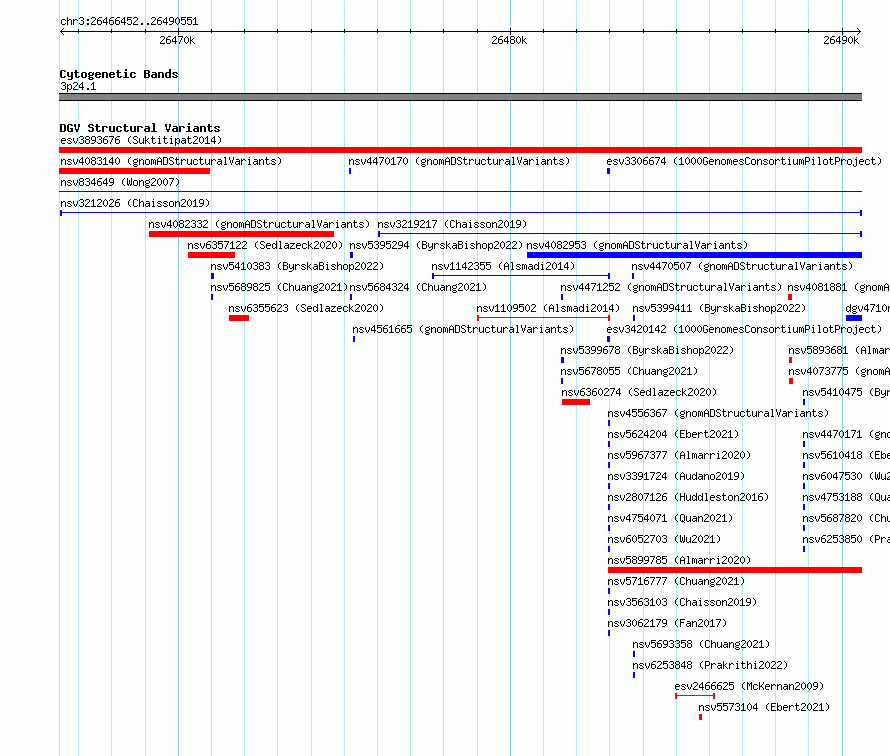Open nsv4556367 (gnomADStructuralVariants) label
The height and width of the screenshot is (756, 890).
[x=718, y=413]
